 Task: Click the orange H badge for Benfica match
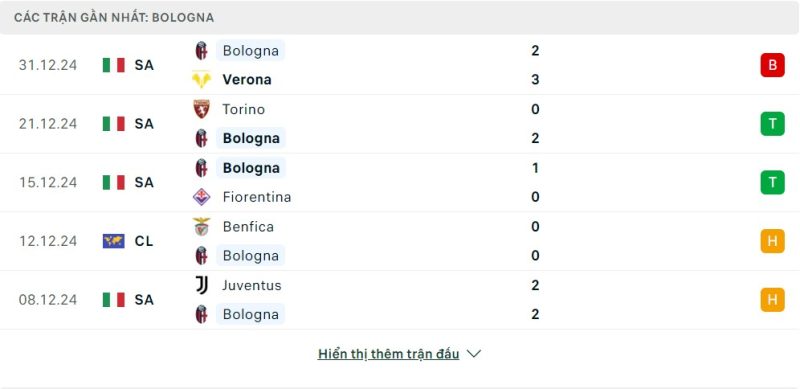pos(772,241)
